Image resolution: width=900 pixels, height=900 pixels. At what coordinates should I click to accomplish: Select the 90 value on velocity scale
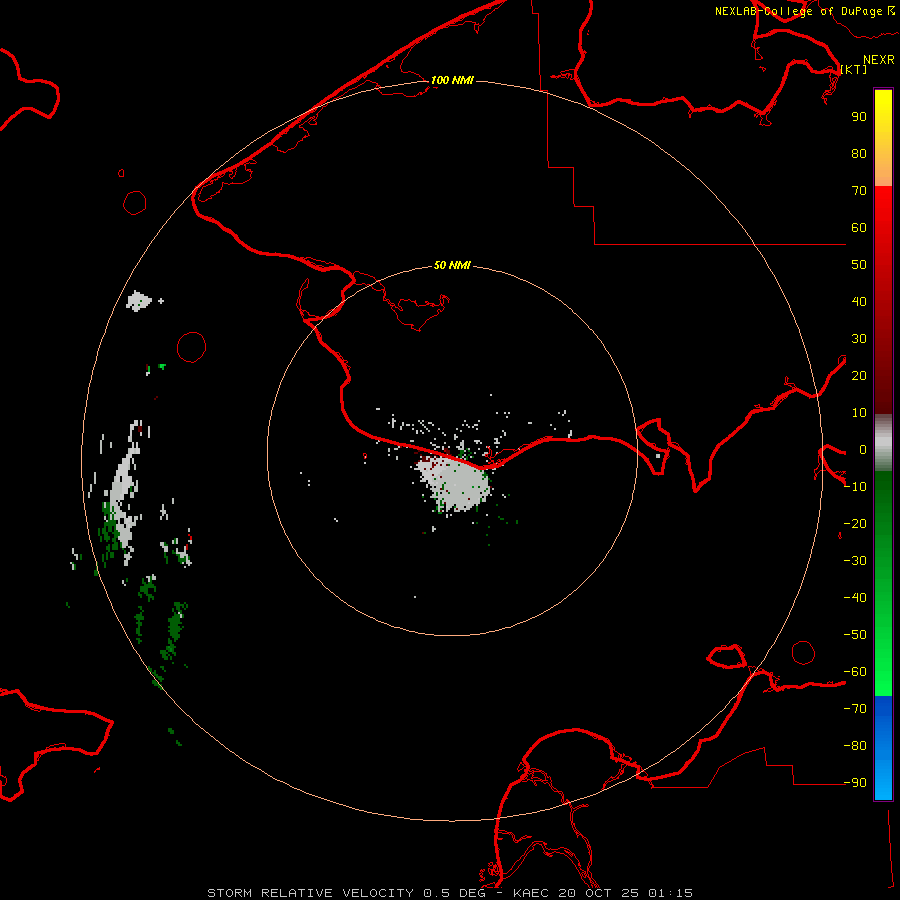pyautogui.click(x=859, y=117)
